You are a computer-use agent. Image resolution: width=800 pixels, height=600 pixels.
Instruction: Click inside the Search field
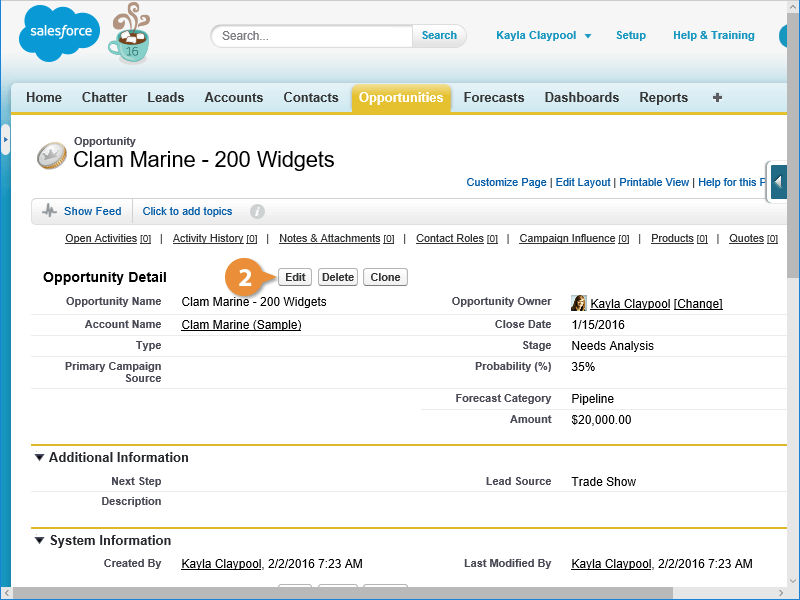pos(312,36)
